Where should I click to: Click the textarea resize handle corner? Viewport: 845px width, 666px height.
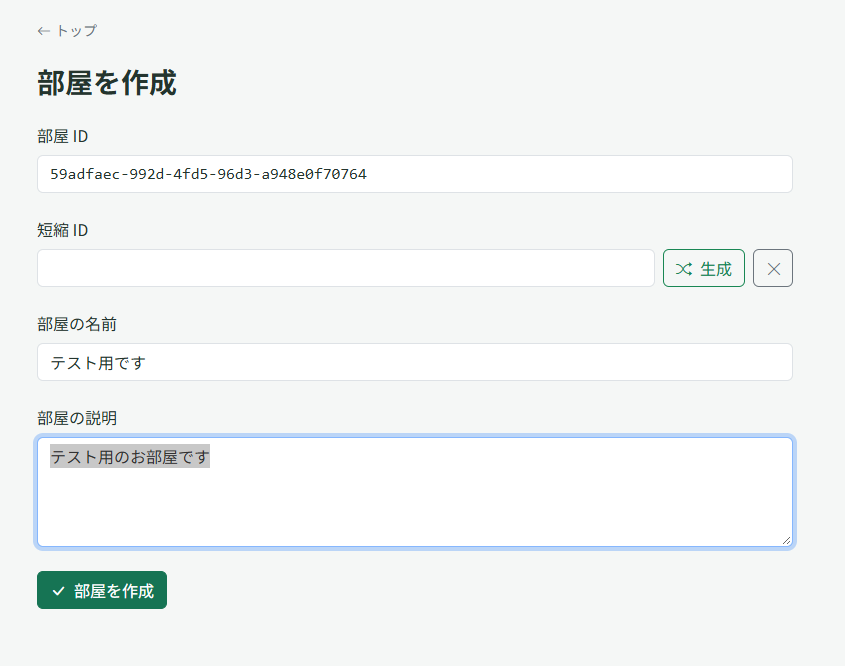pyautogui.click(x=786, y=540)
